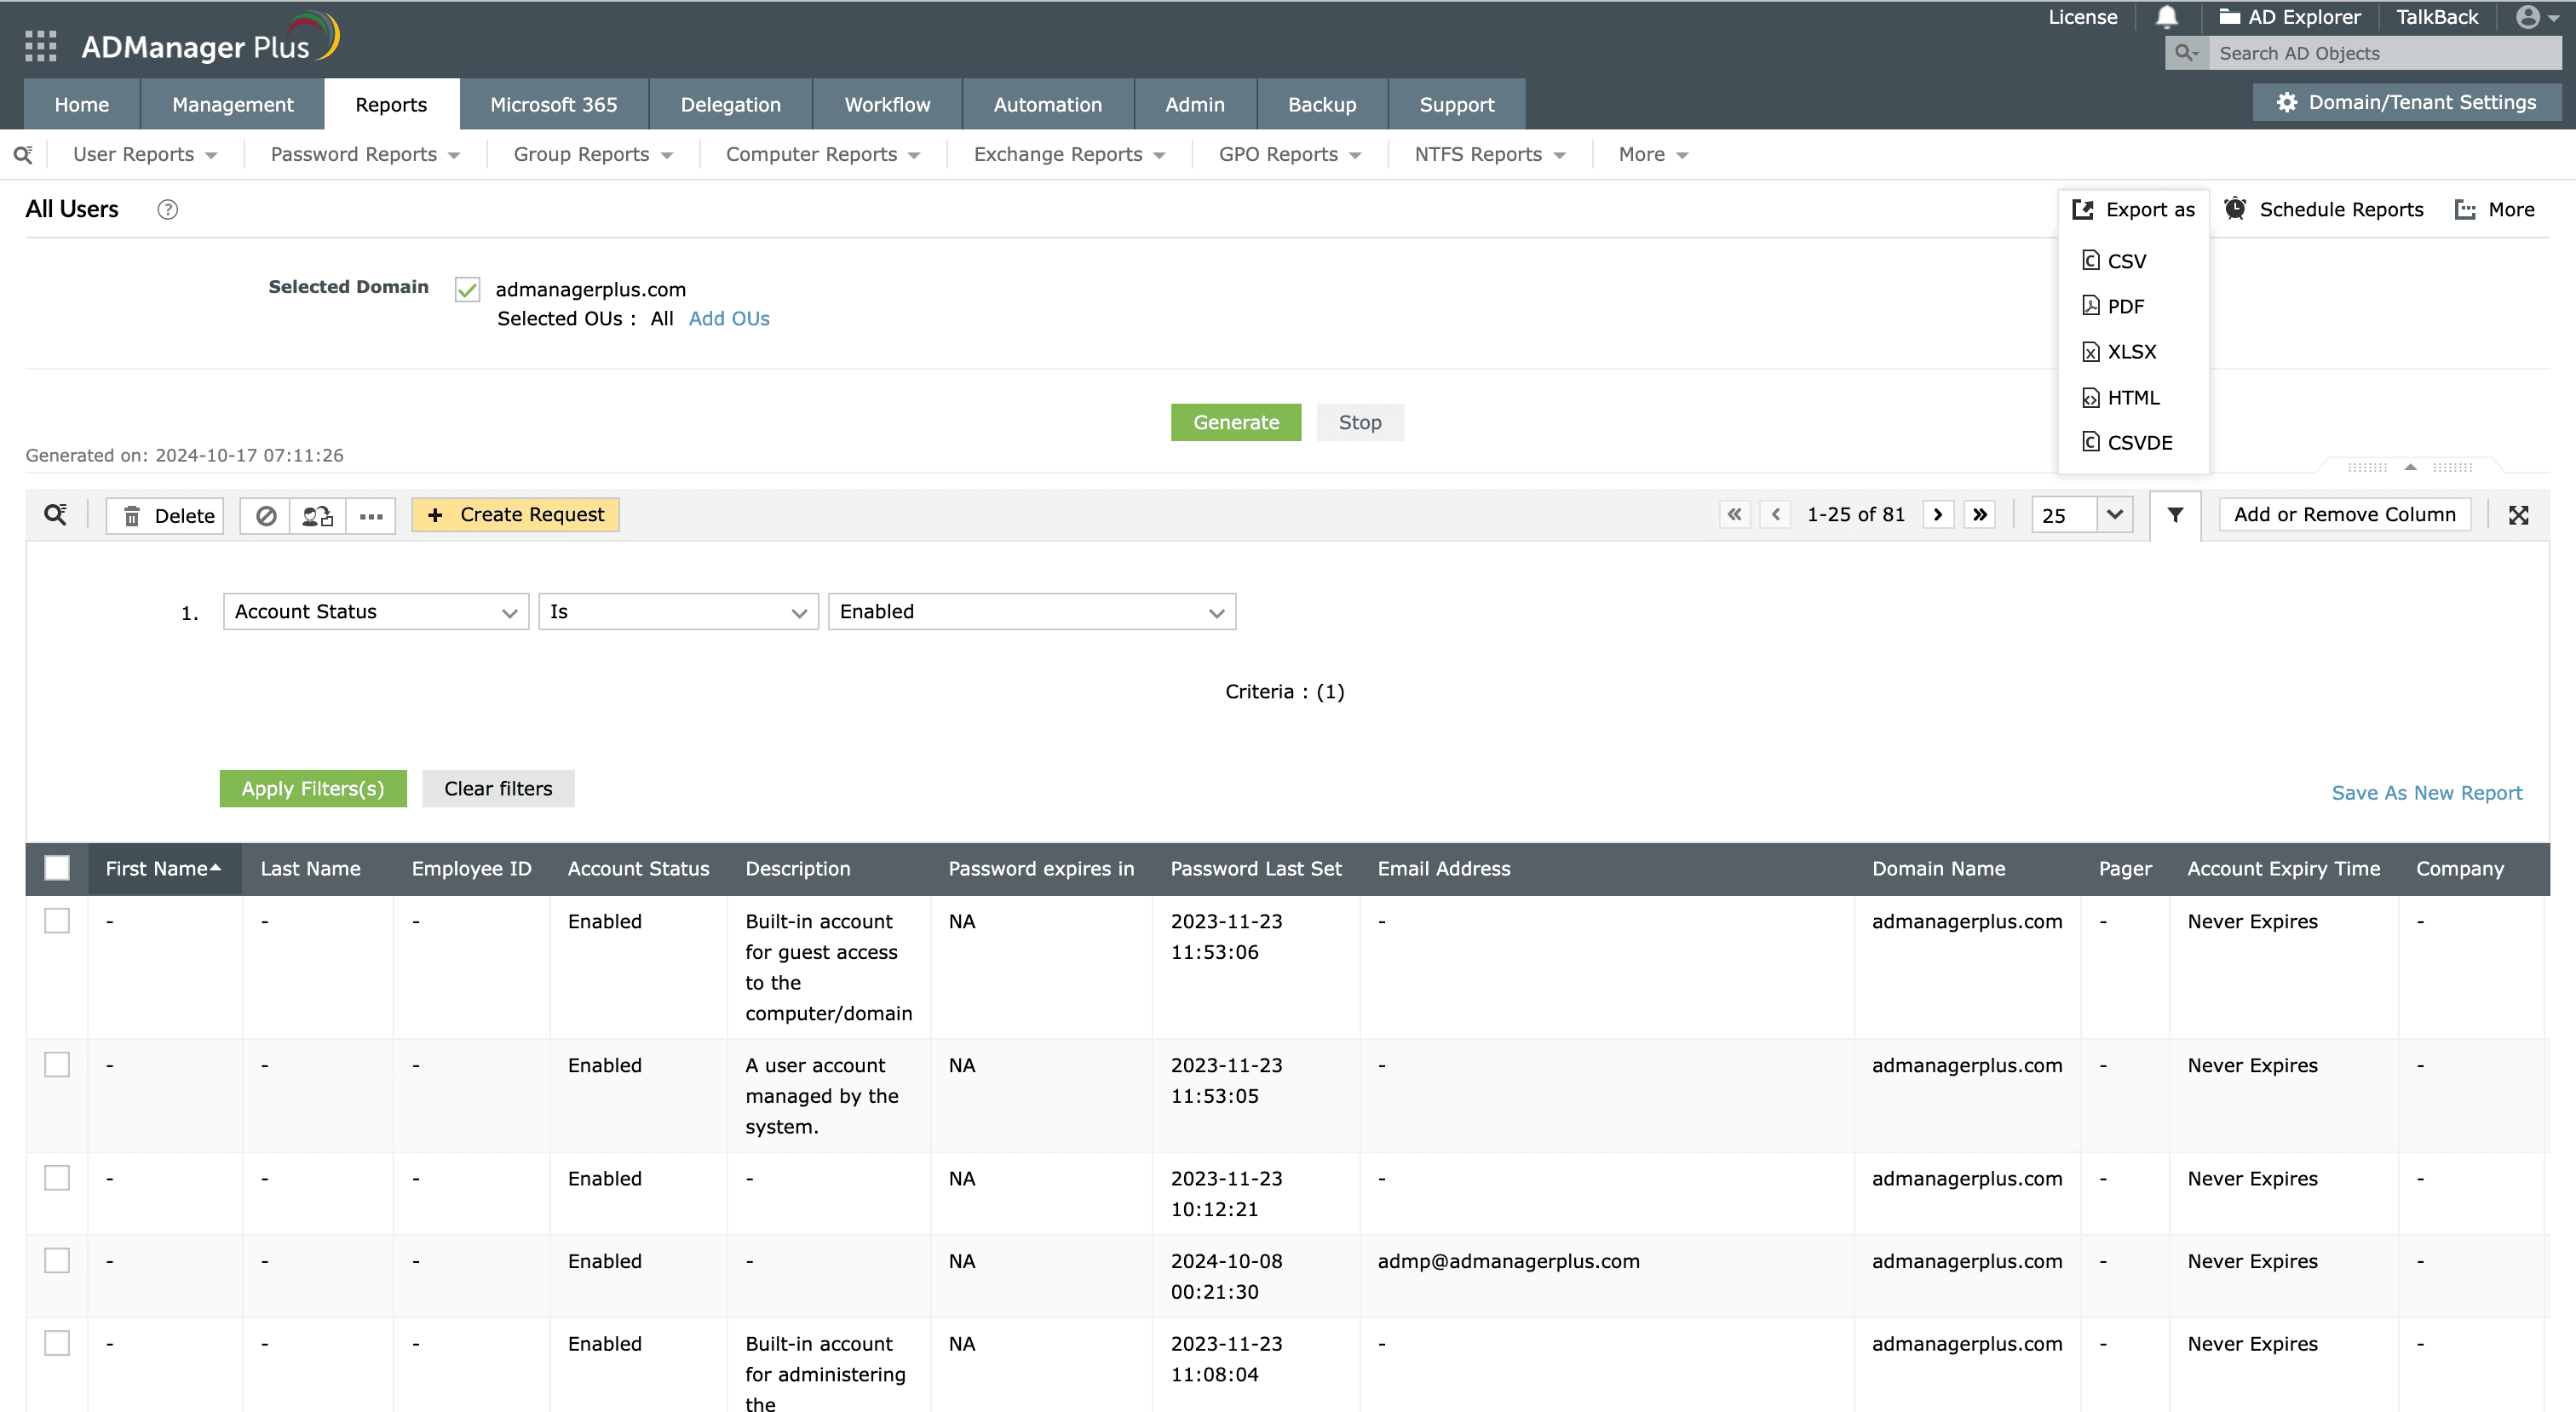
Task: Open the Enabled value dropdown
Action: pos(1031,612)
